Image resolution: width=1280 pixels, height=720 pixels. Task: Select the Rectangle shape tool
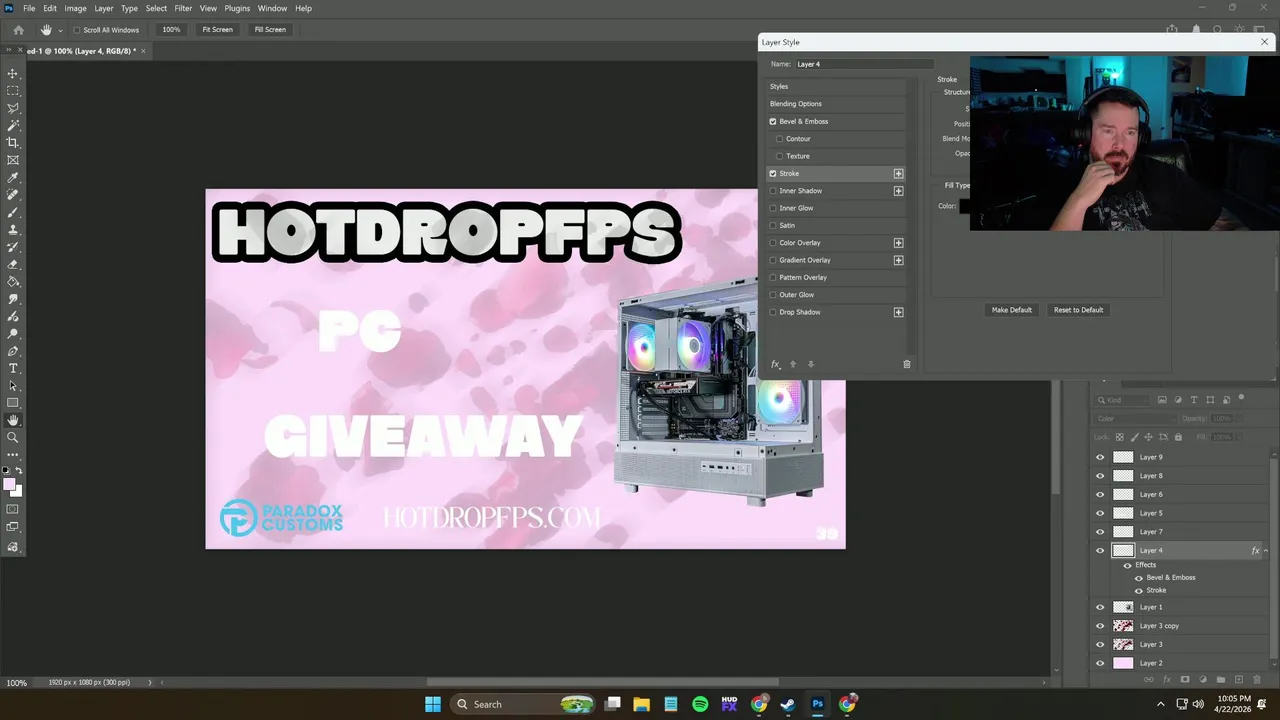(13, 403)
